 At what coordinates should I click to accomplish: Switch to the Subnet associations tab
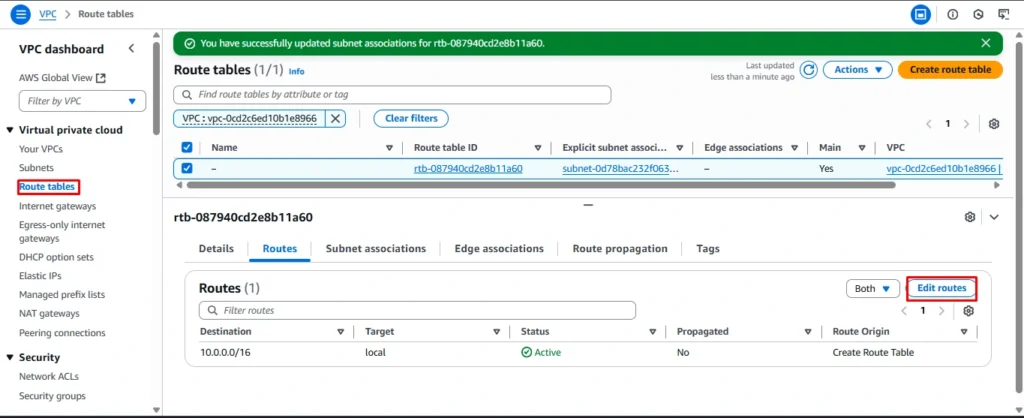coord(376,249)
